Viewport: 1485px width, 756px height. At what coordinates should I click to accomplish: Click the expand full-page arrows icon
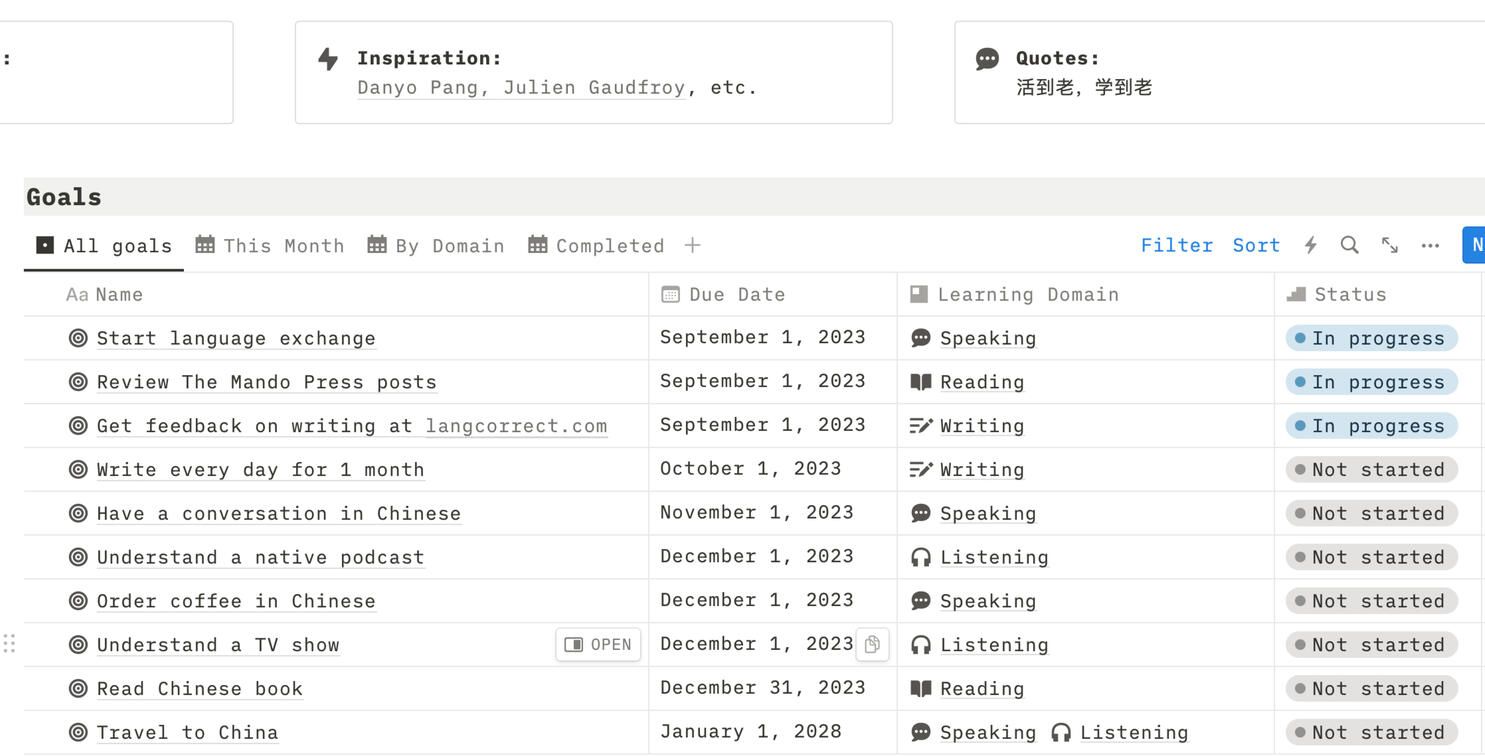pyautogui.click(x=1390, y=245)
